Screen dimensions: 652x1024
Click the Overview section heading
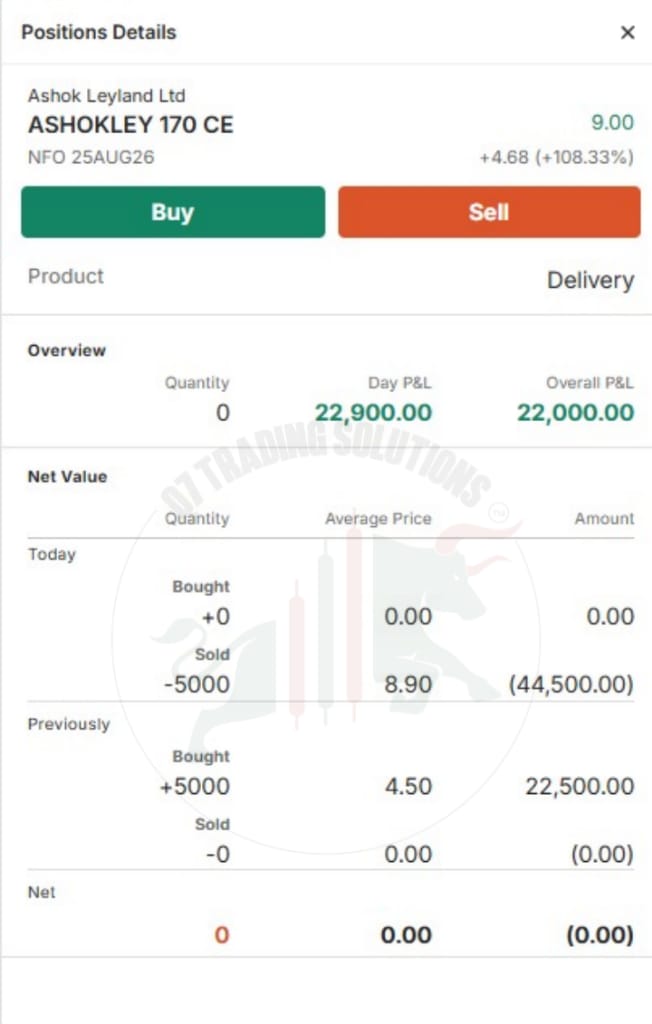pos(67,350)
